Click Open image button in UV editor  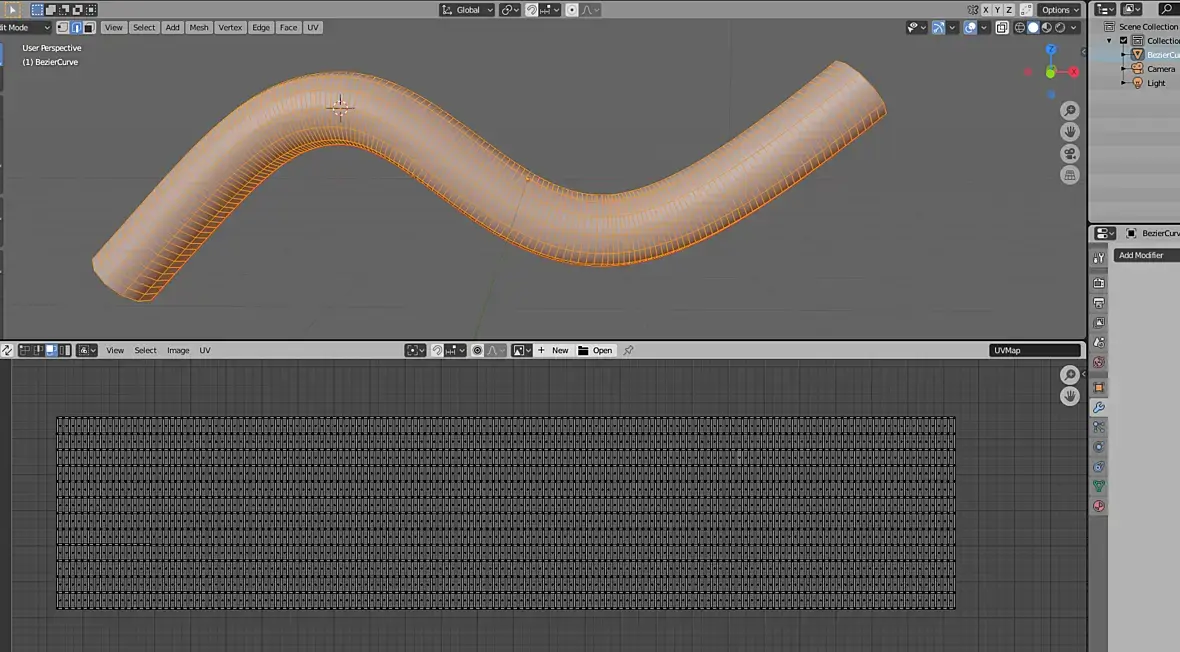tap(595, 350)
